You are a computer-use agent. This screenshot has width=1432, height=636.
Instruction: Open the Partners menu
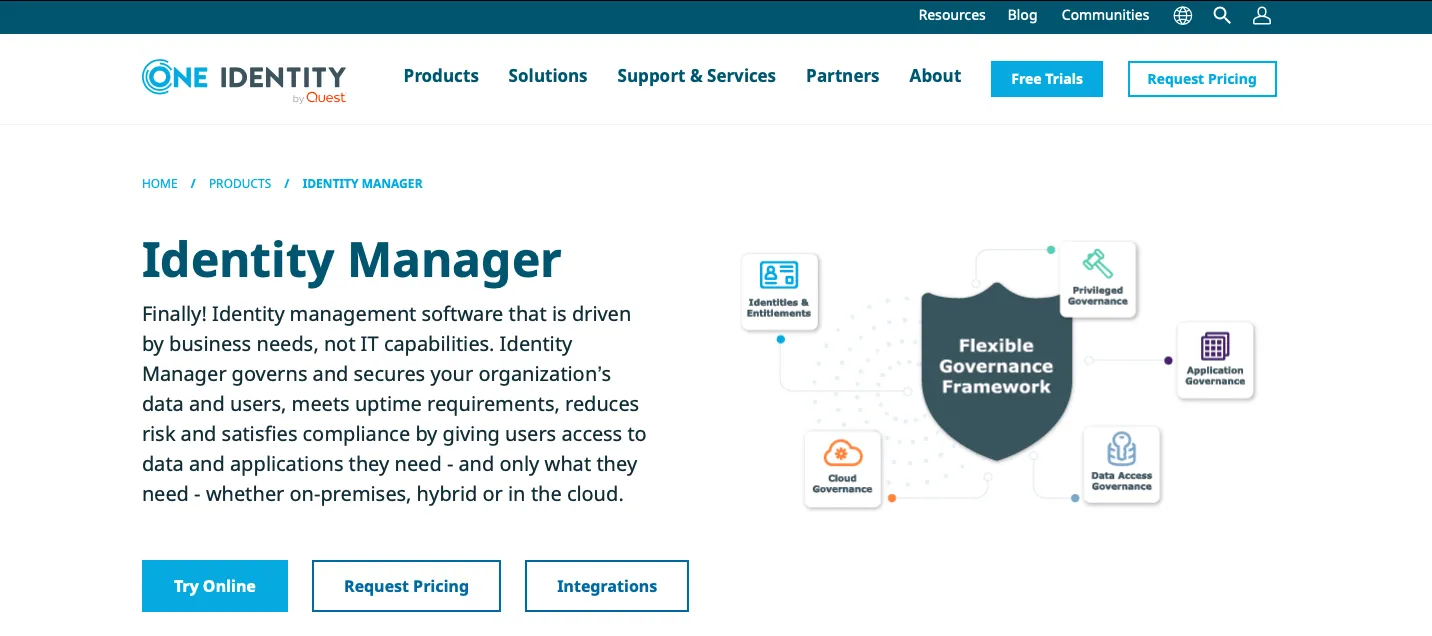point(843,76)
